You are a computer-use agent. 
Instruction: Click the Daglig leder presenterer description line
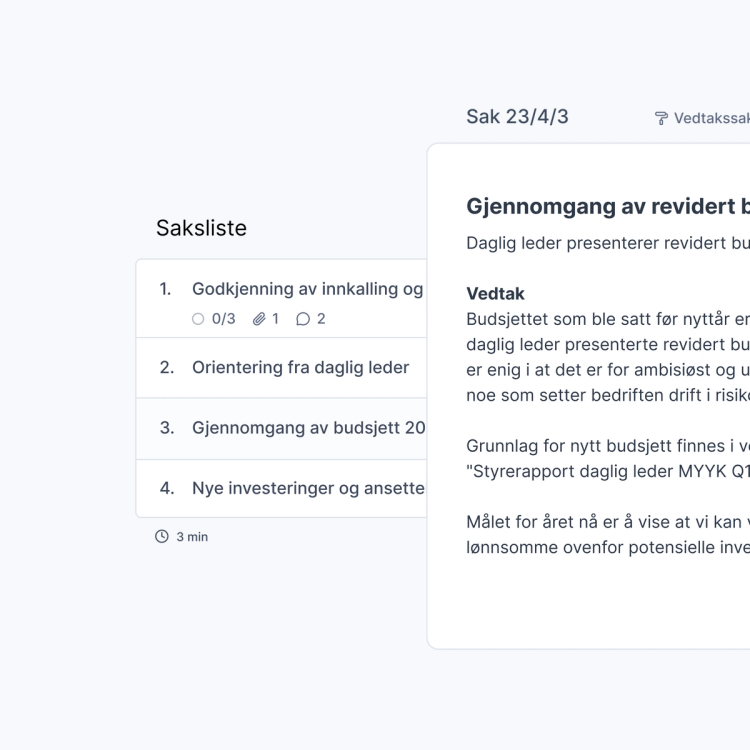coord(607,243)
